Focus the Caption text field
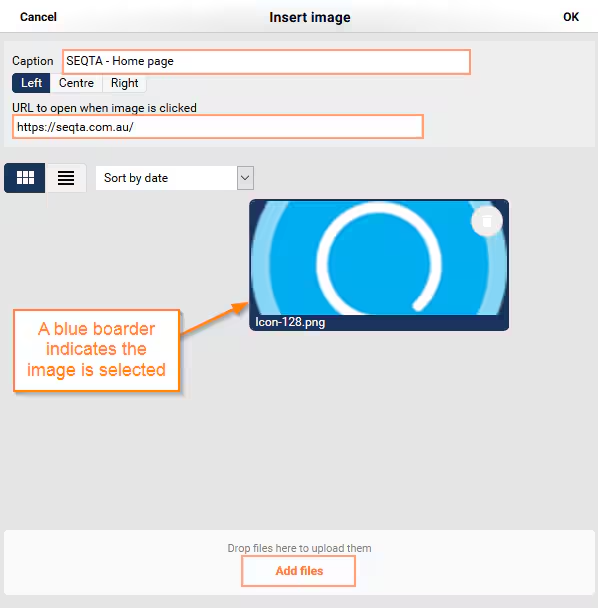The height and width of the screenshot is (608, 598). (266, 62)
